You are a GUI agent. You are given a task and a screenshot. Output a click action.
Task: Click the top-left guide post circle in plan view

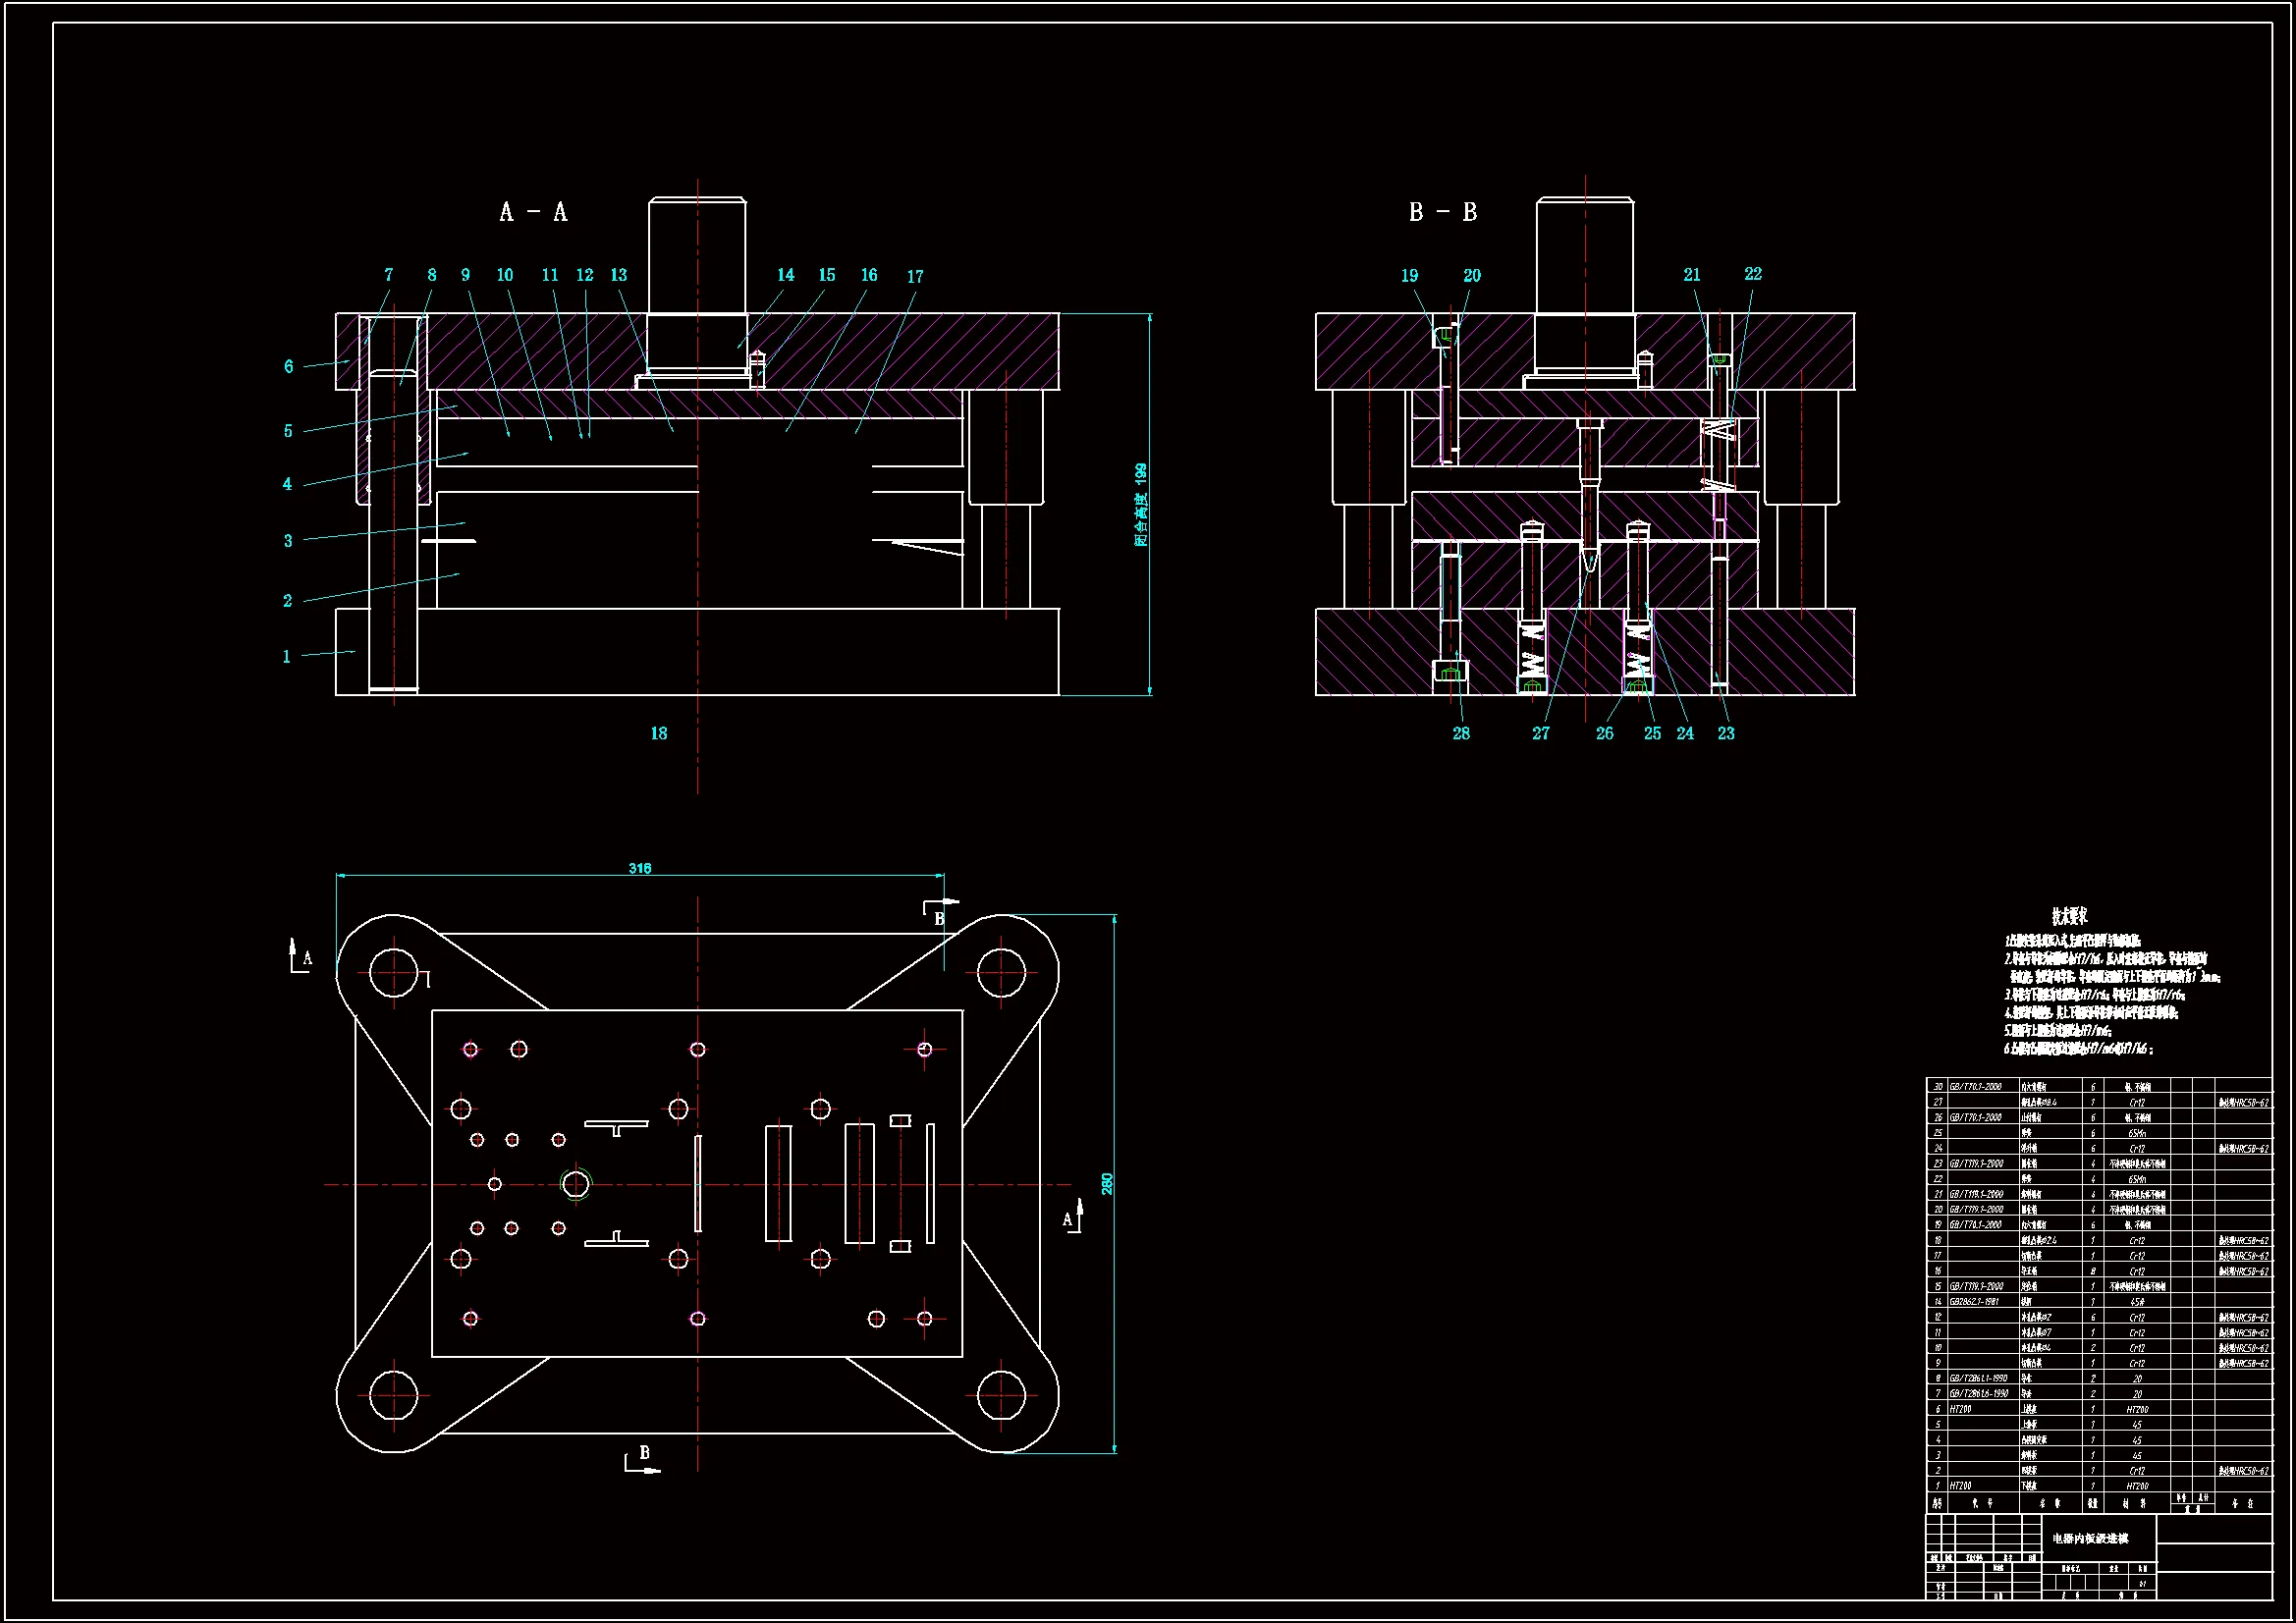(x=393, y=971)
